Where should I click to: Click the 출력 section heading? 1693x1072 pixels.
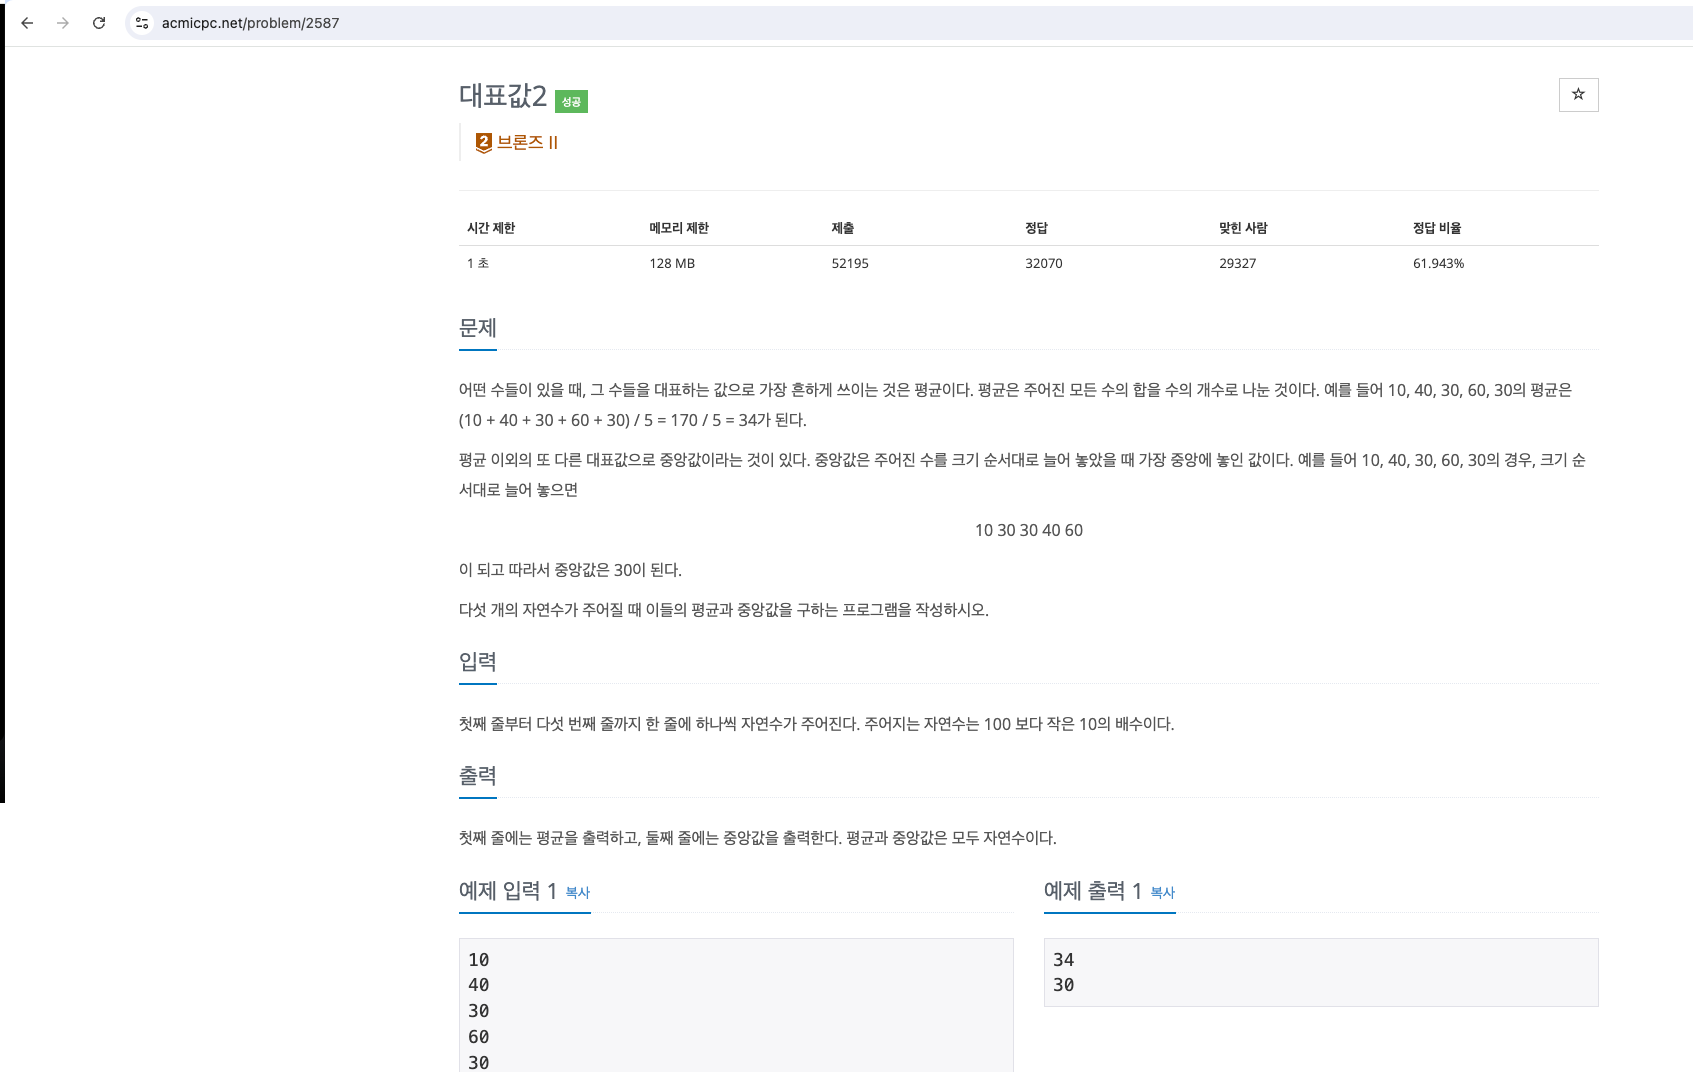click(478, 776)
